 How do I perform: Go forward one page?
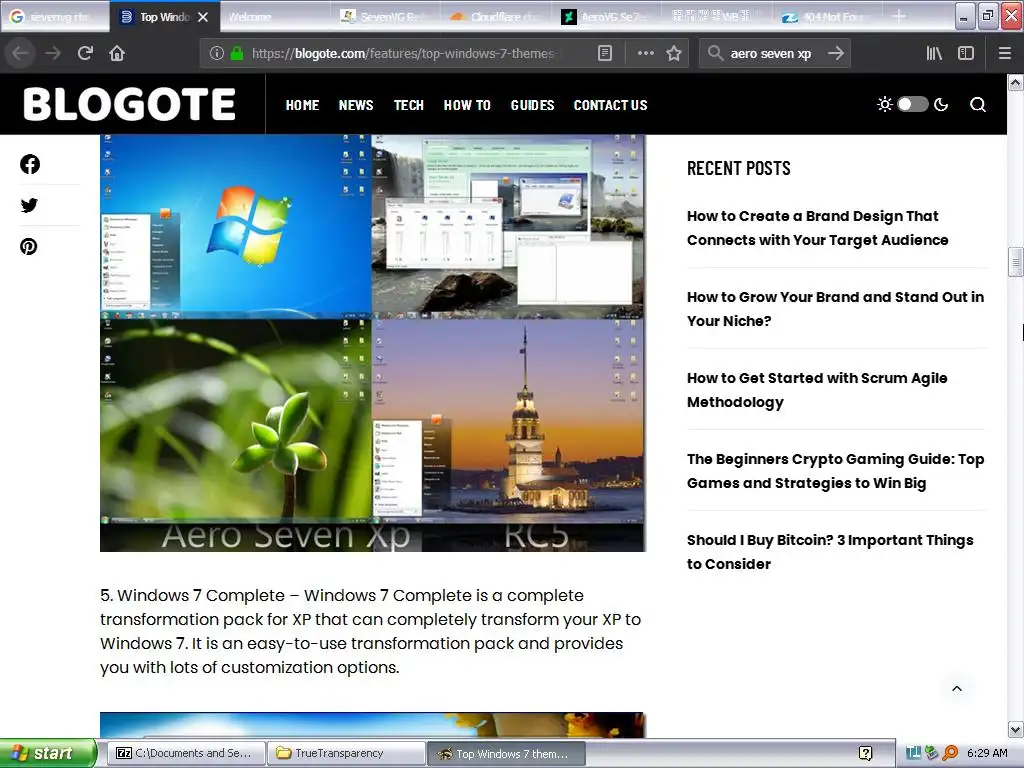coord(53,53)
